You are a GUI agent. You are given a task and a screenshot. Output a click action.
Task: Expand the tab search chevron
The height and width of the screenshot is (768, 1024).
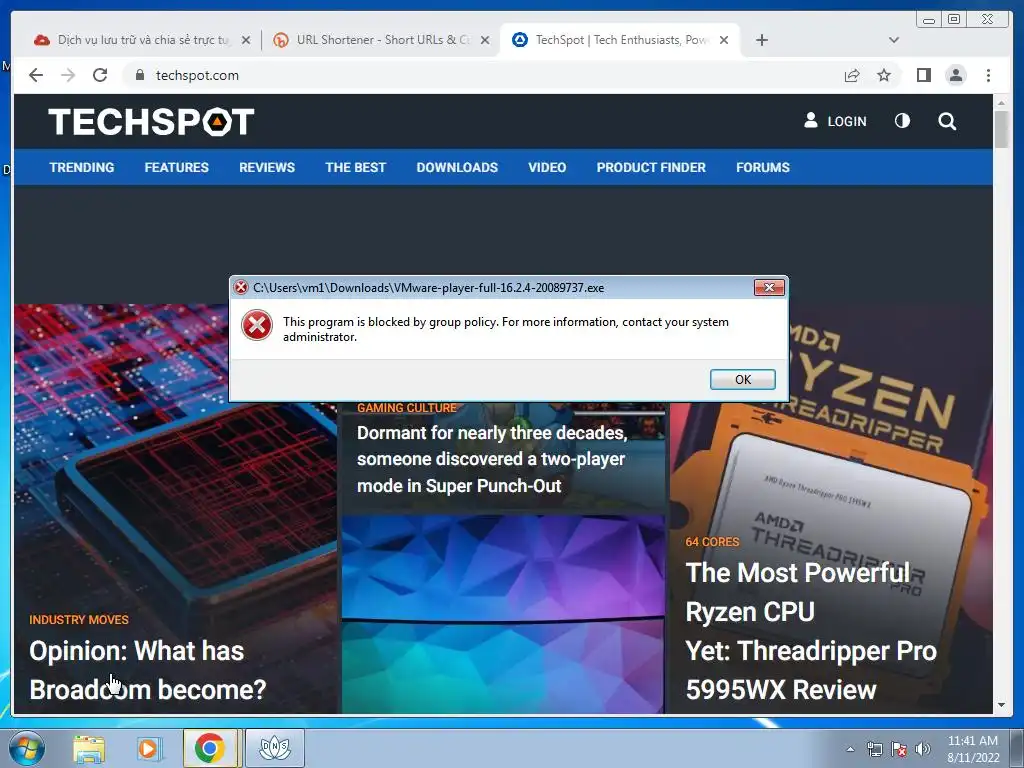(893, 40)
